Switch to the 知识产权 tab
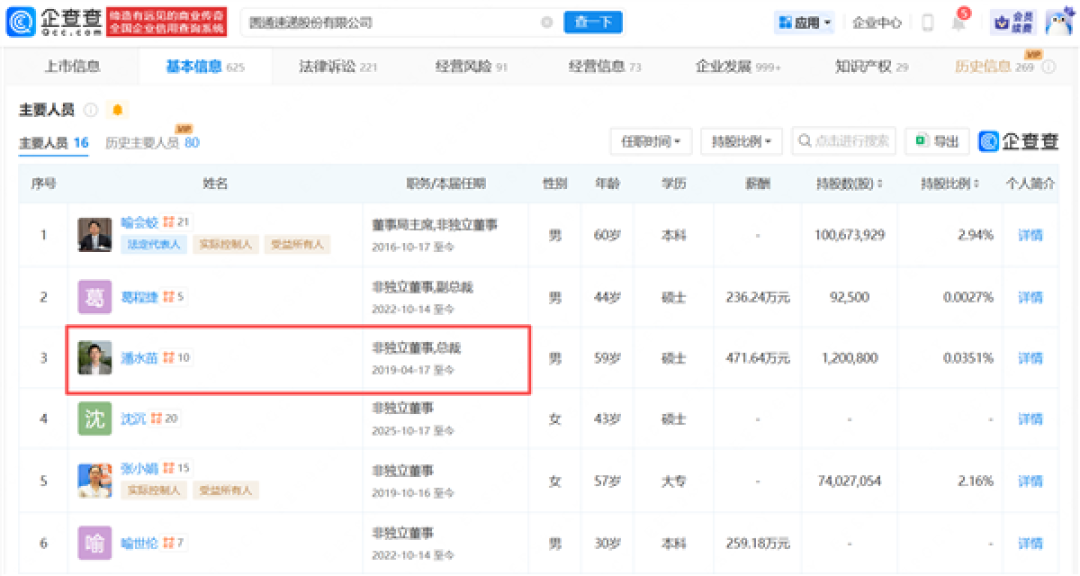 pos(871,67)
